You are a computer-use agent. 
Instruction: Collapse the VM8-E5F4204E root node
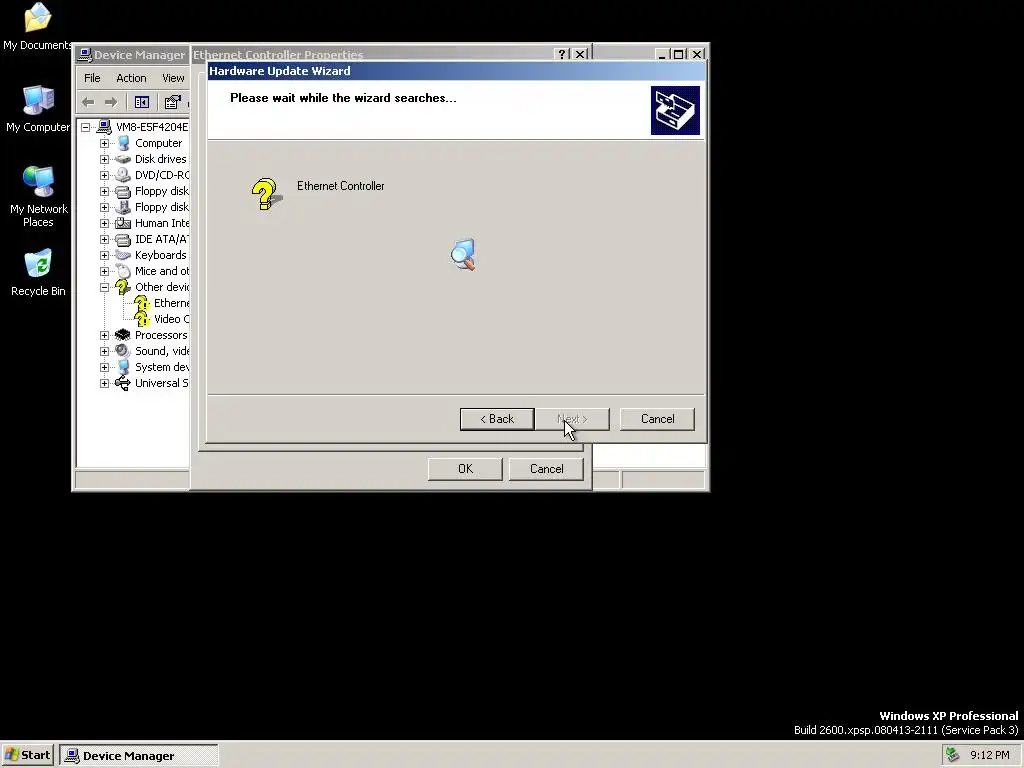coord(86,127)
